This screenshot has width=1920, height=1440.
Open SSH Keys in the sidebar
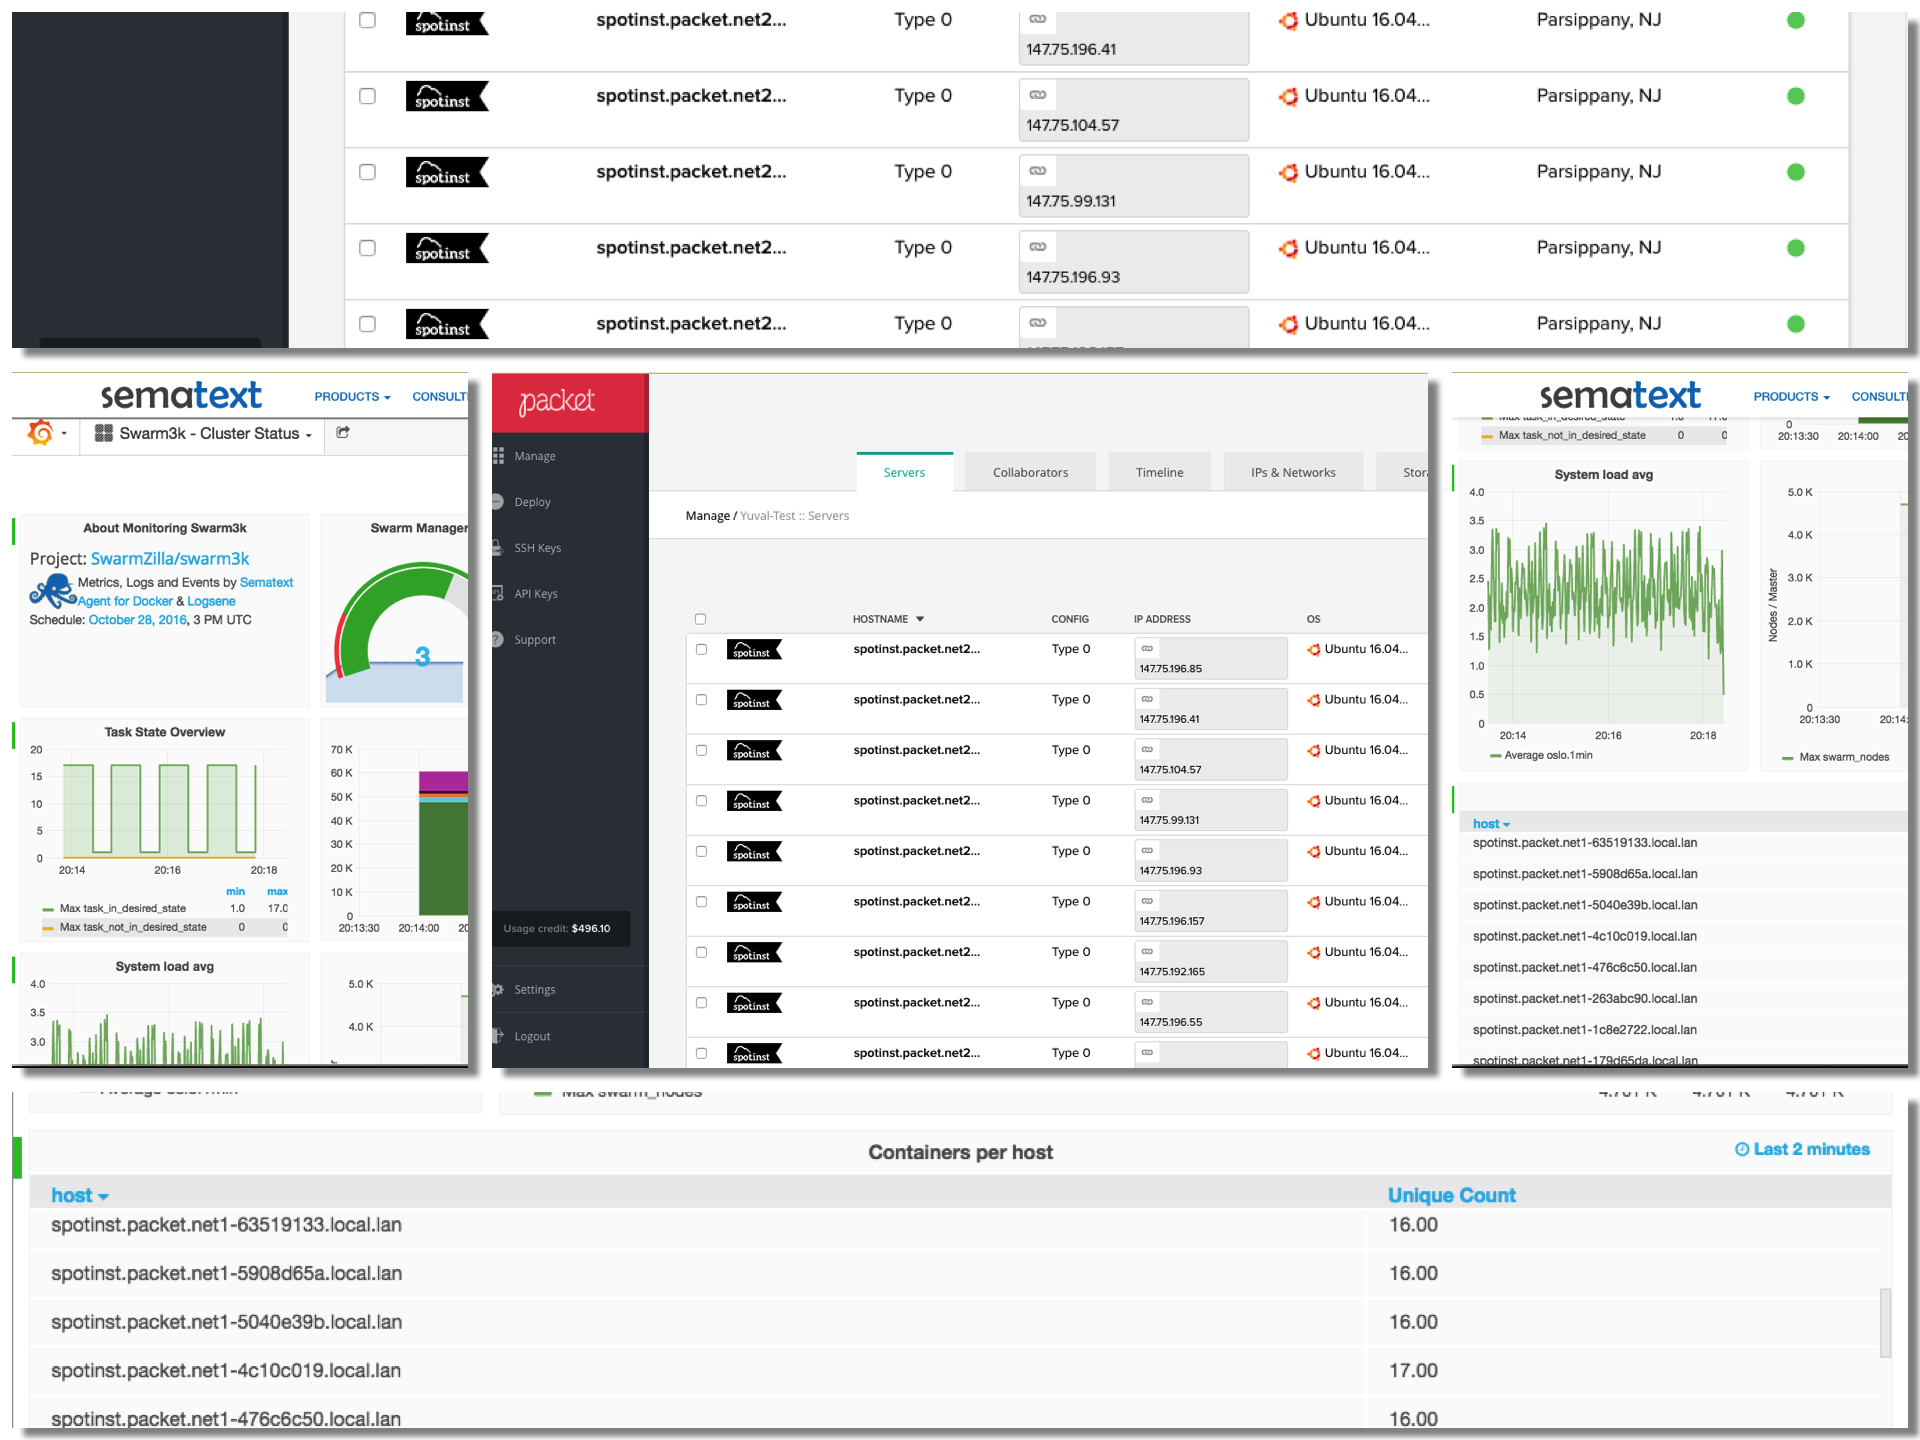click(x=537, y=548)
